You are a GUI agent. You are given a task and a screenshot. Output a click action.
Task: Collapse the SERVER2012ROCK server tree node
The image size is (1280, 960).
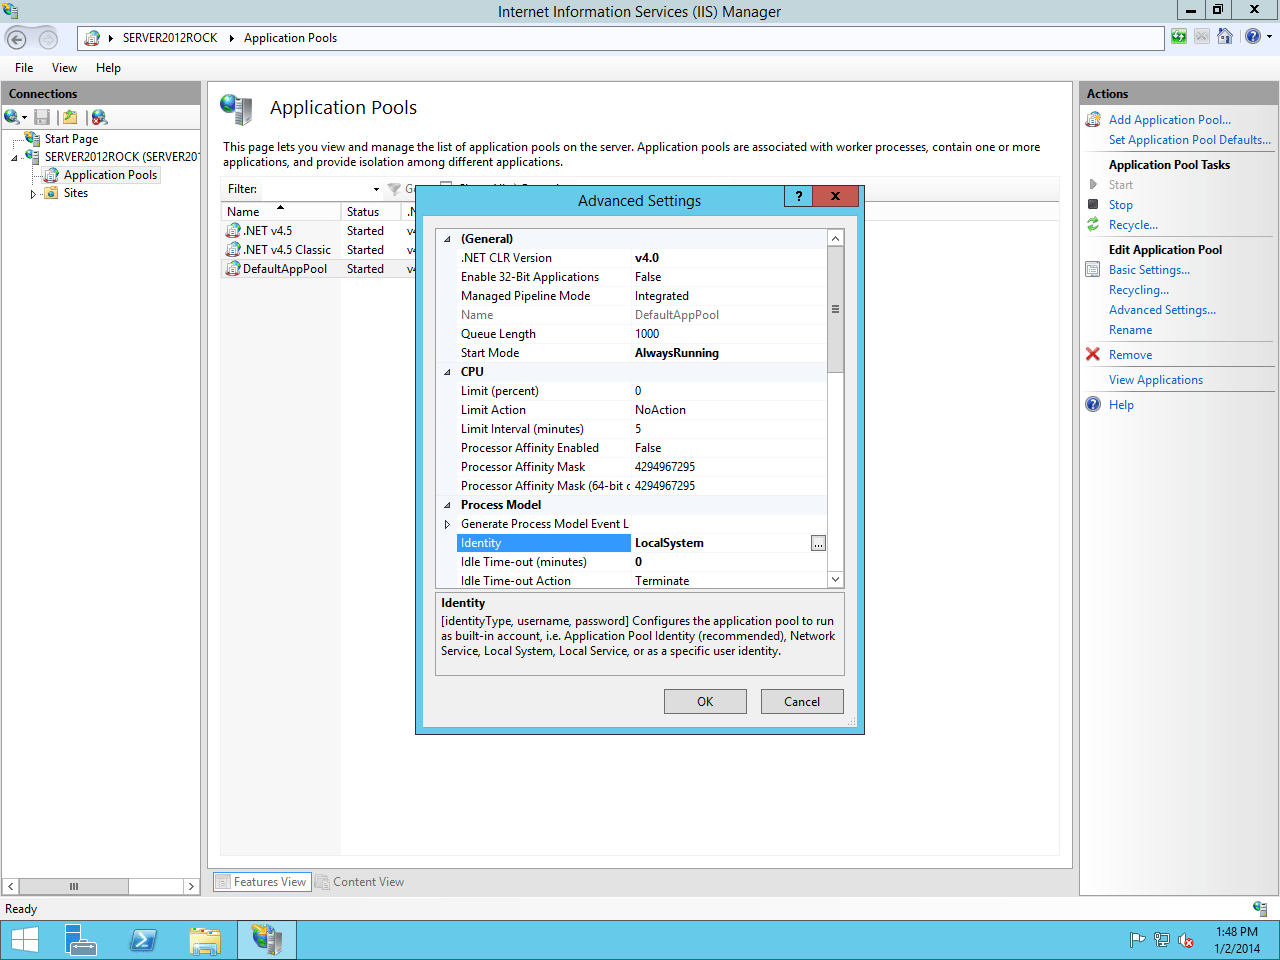click(x=14, y=157)
